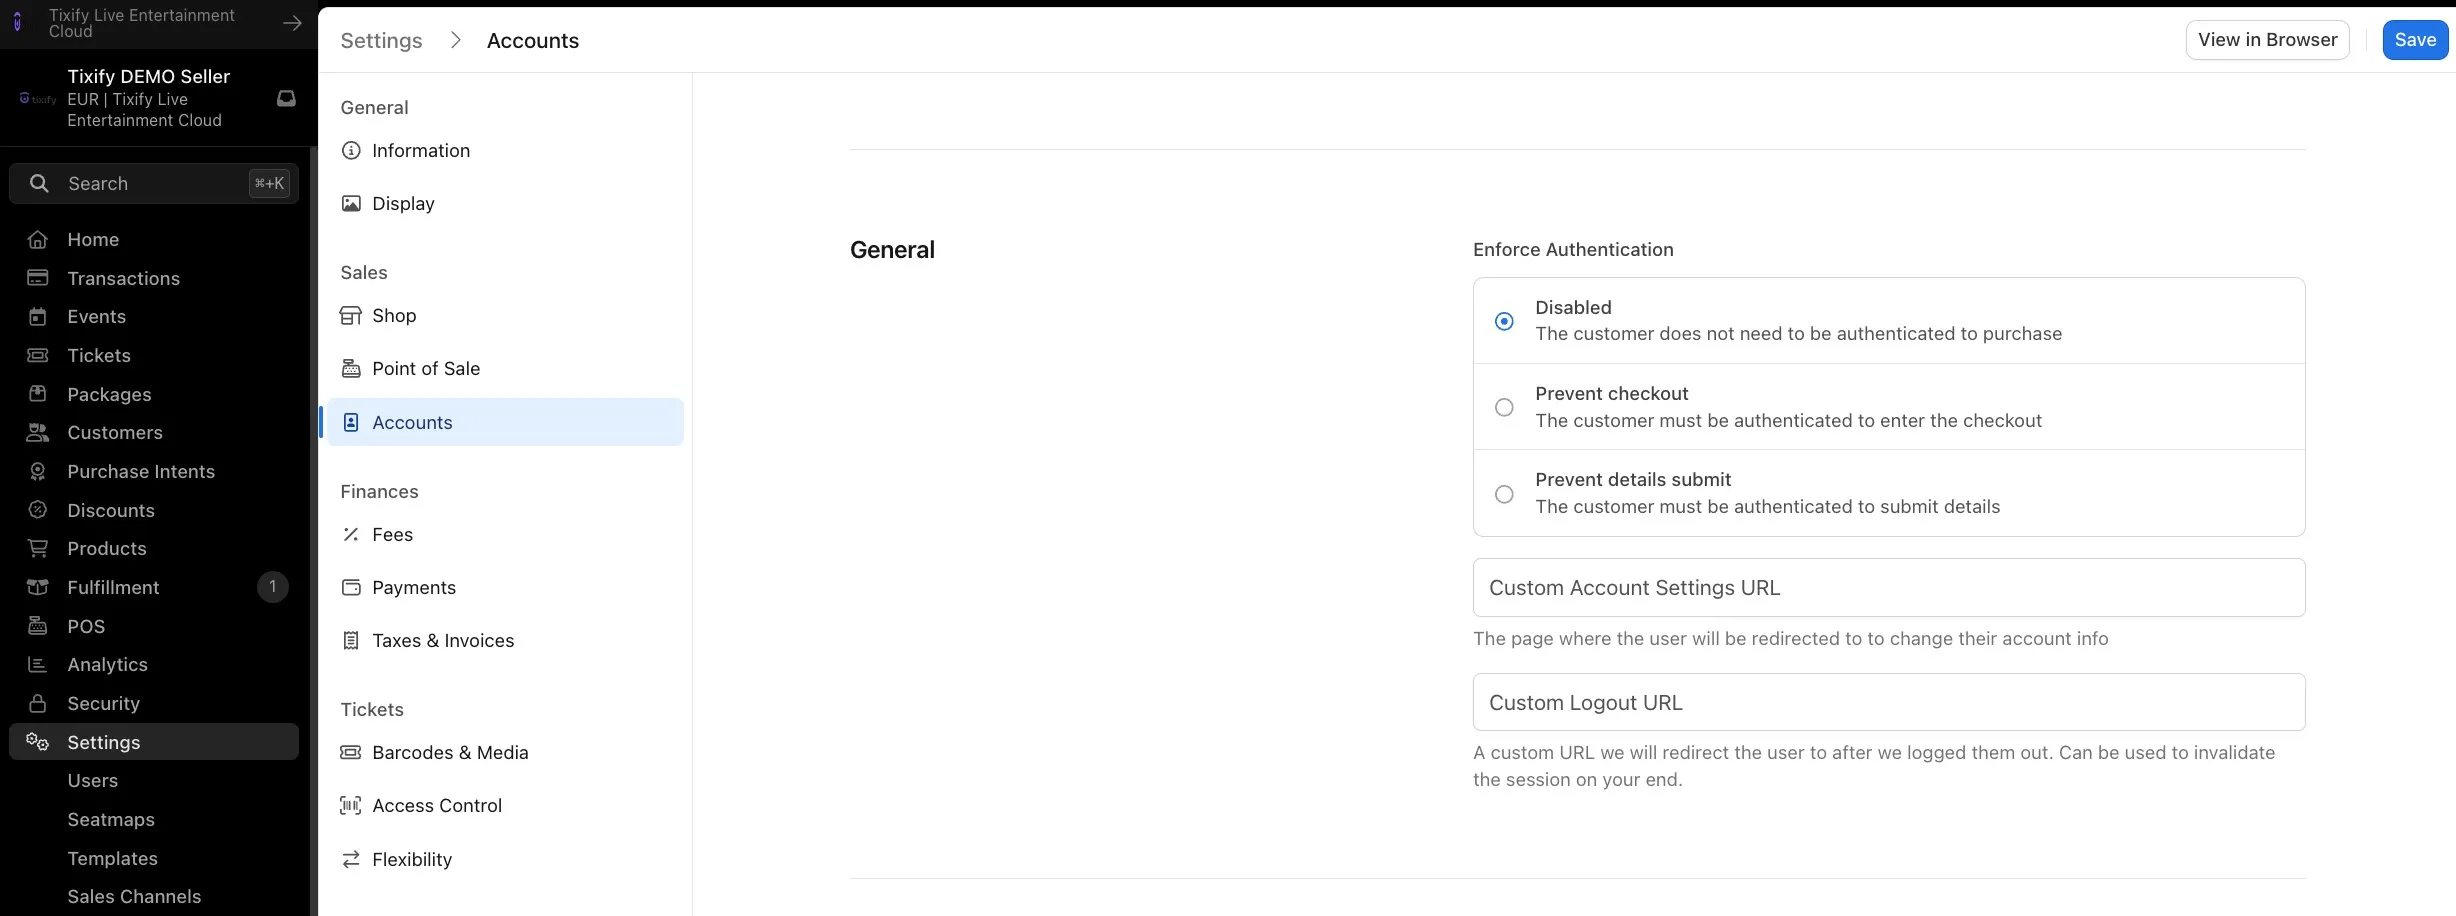This screenshot has height=916, width=2456.
Task: Select the Prevent details submit radio option
Action: click(1504, 494)
